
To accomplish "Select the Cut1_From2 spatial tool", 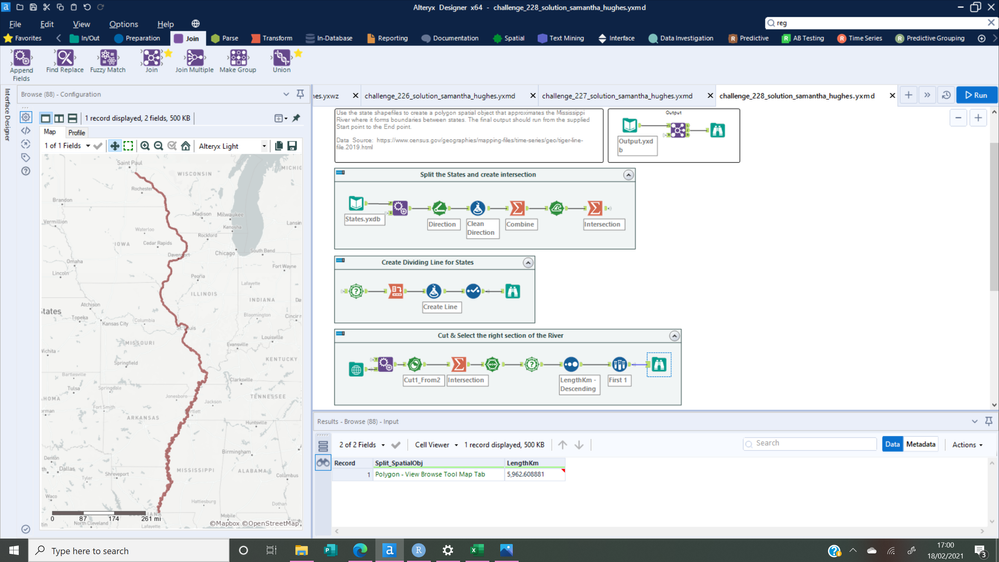I will point(415,364).
